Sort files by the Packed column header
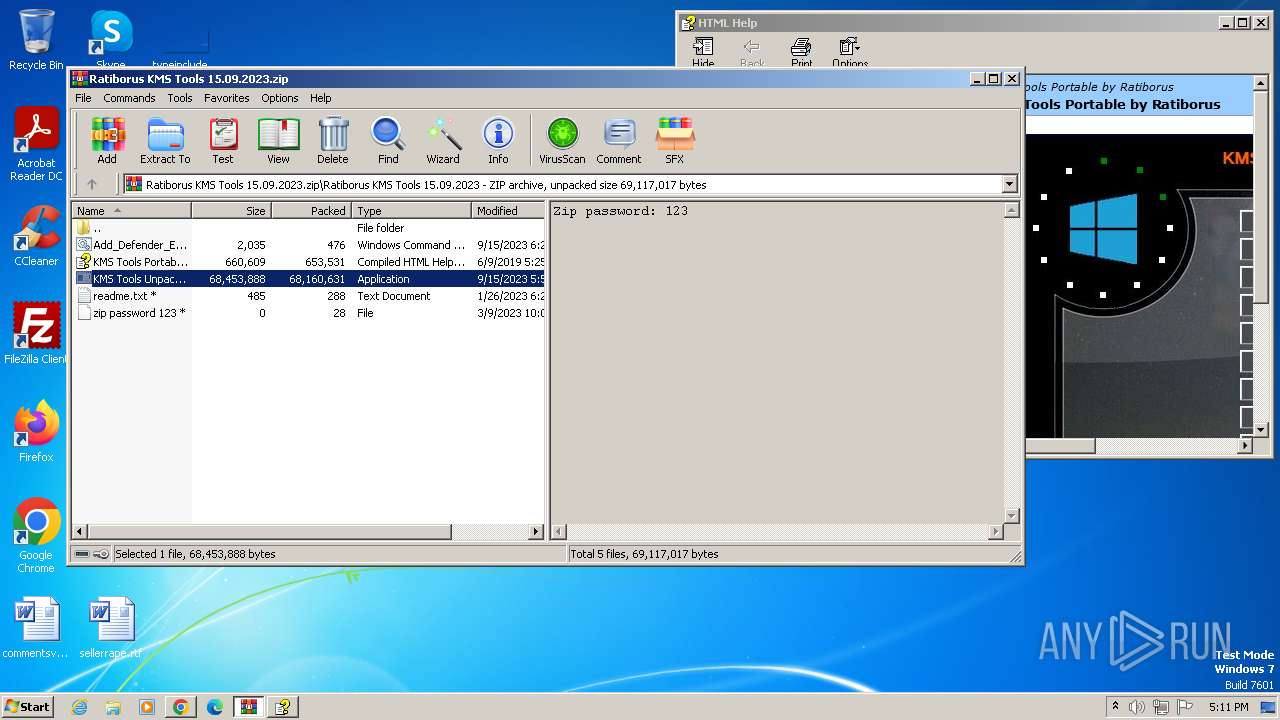Screen dimensions: 1280x720 [311, 211]
